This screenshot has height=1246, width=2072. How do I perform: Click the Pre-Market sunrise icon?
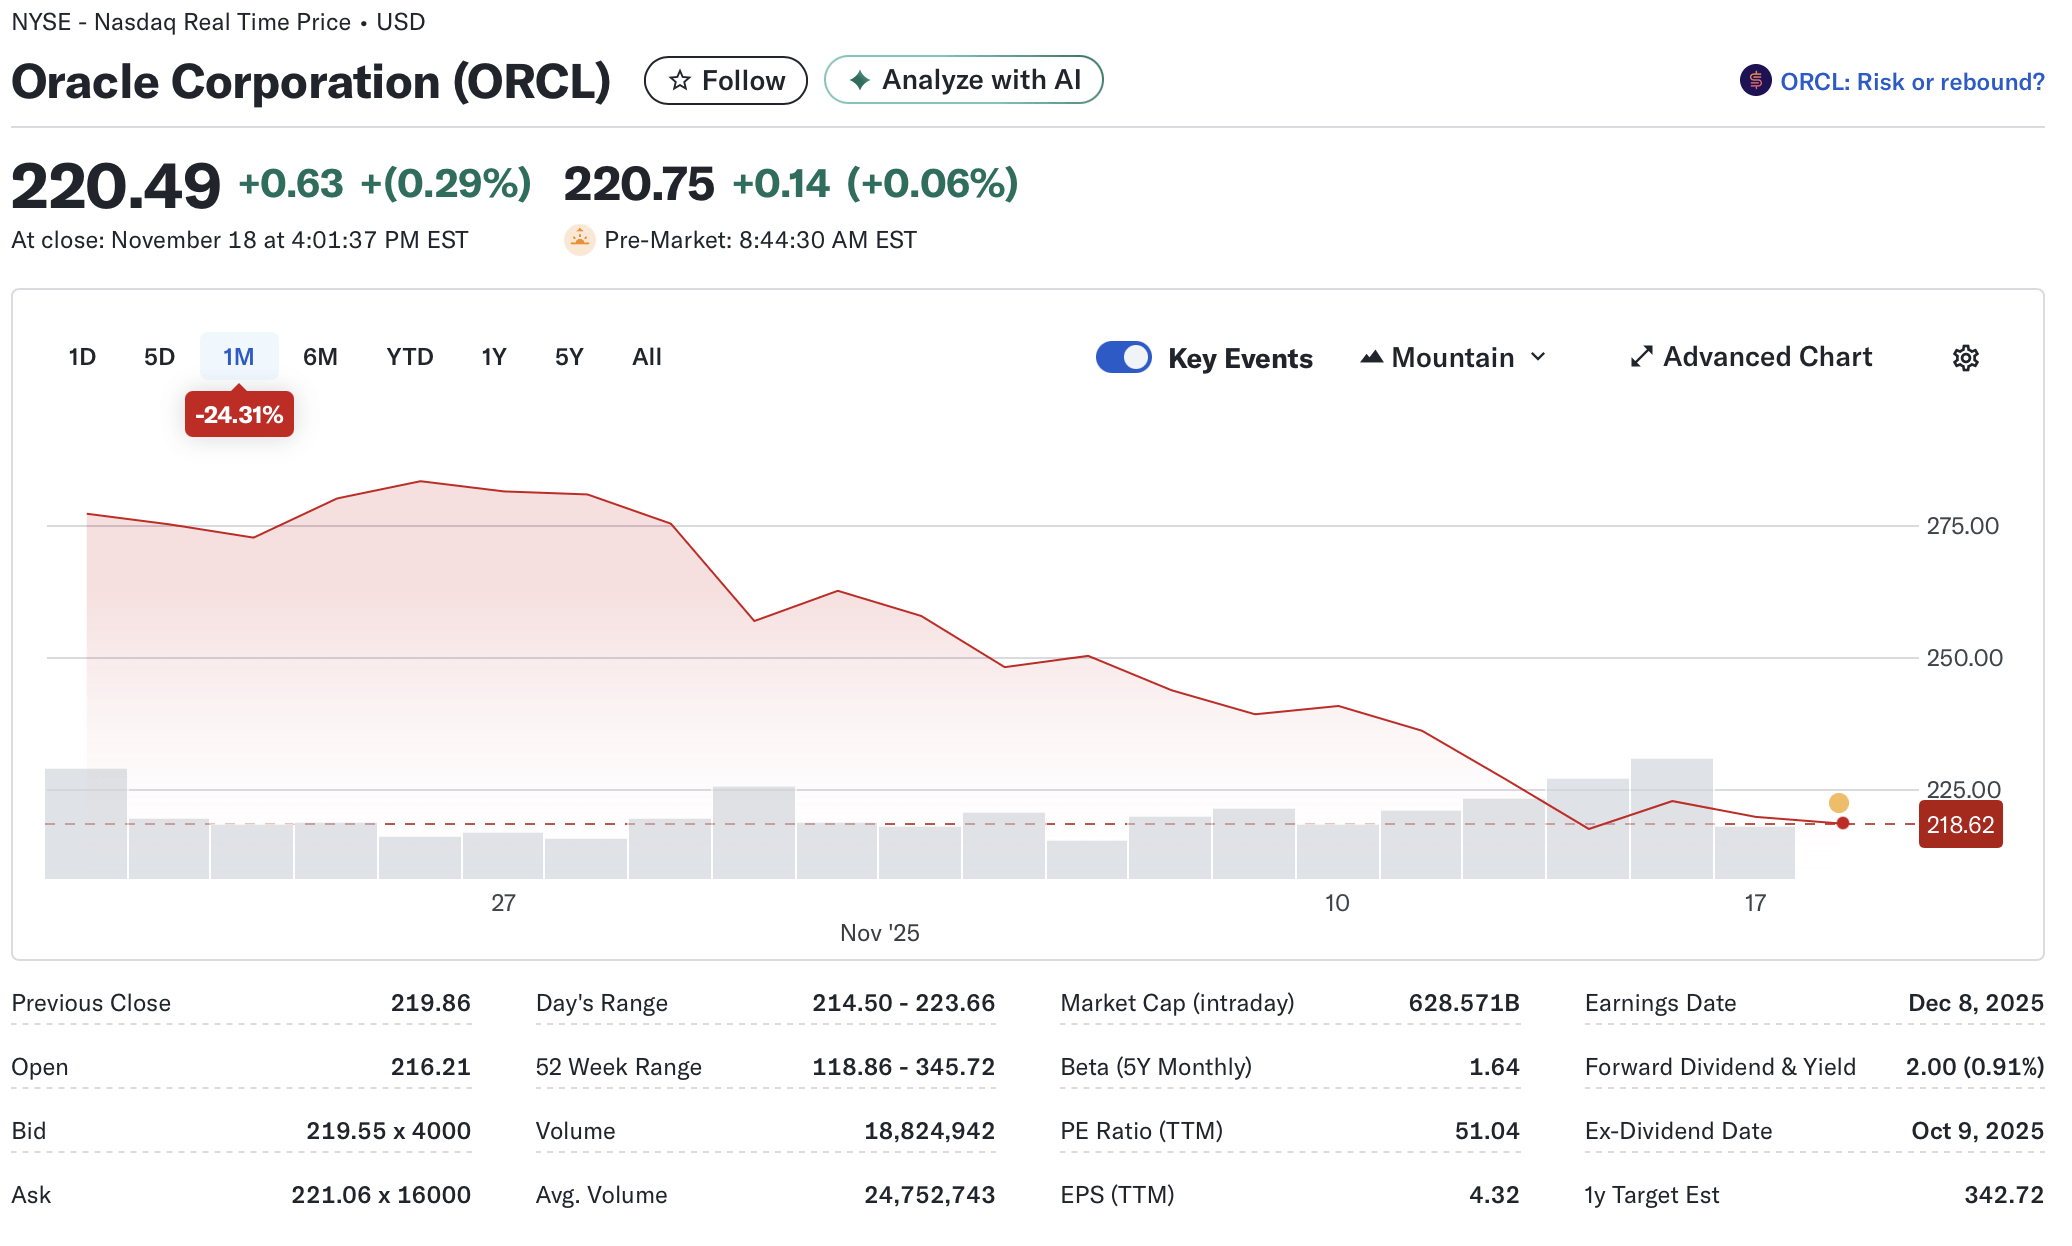coord(579,240)
